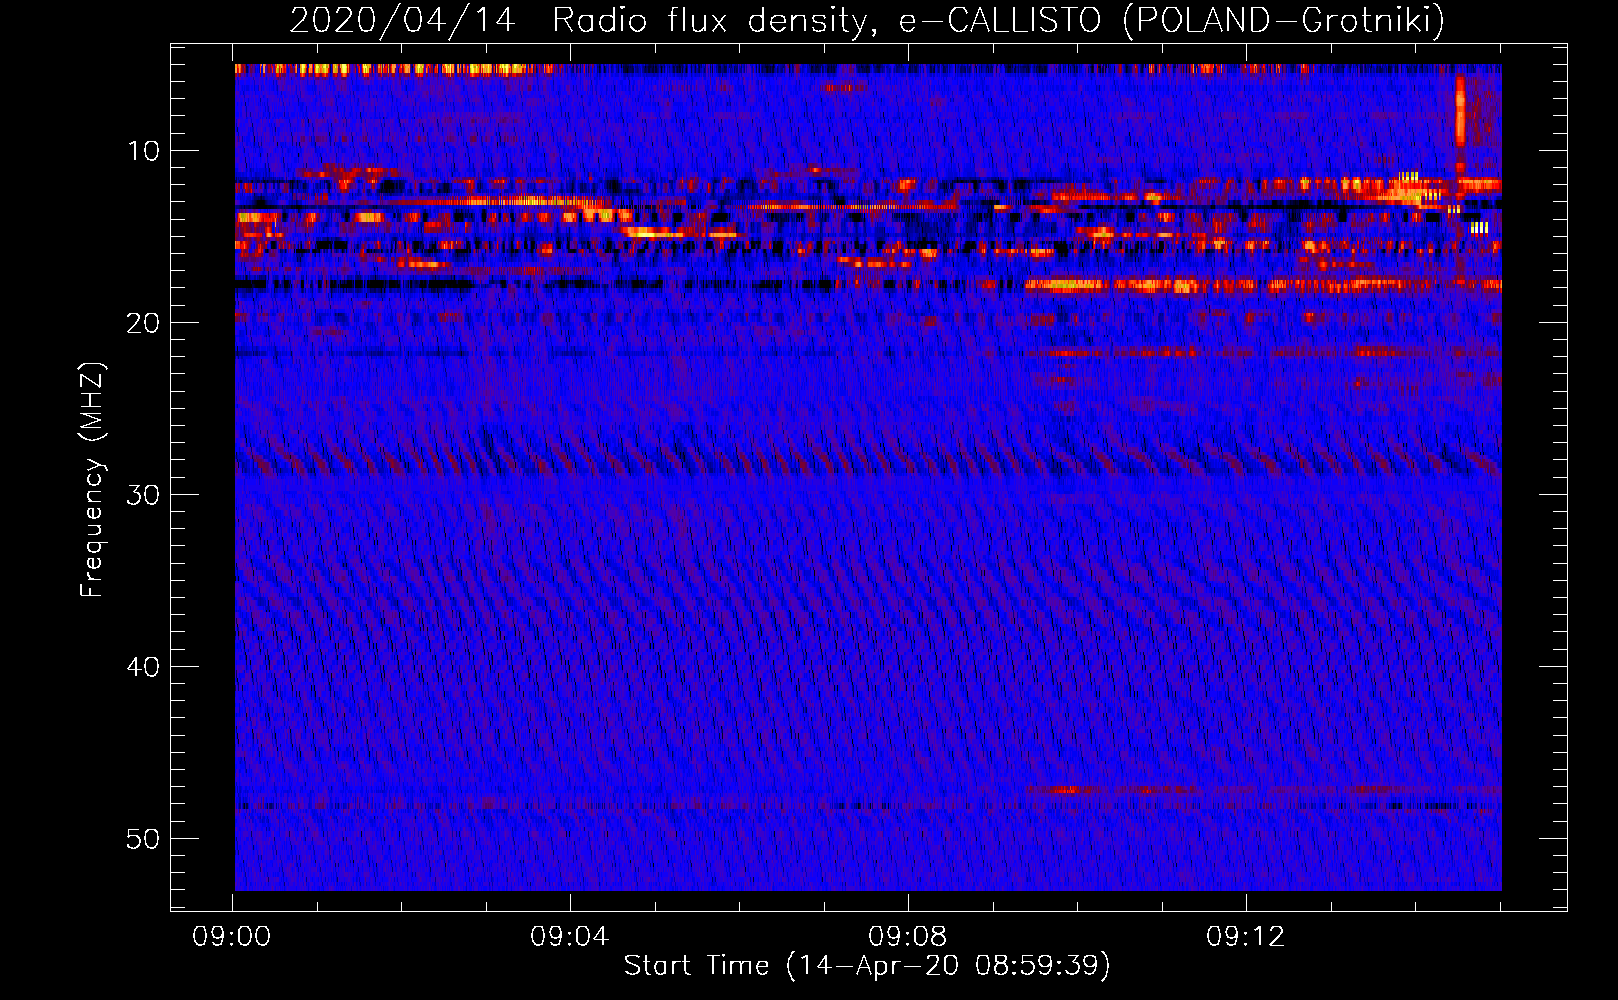
Task: Click the 'Frequency (MHZ)' axis label
Action: click(x=92, y=480)
